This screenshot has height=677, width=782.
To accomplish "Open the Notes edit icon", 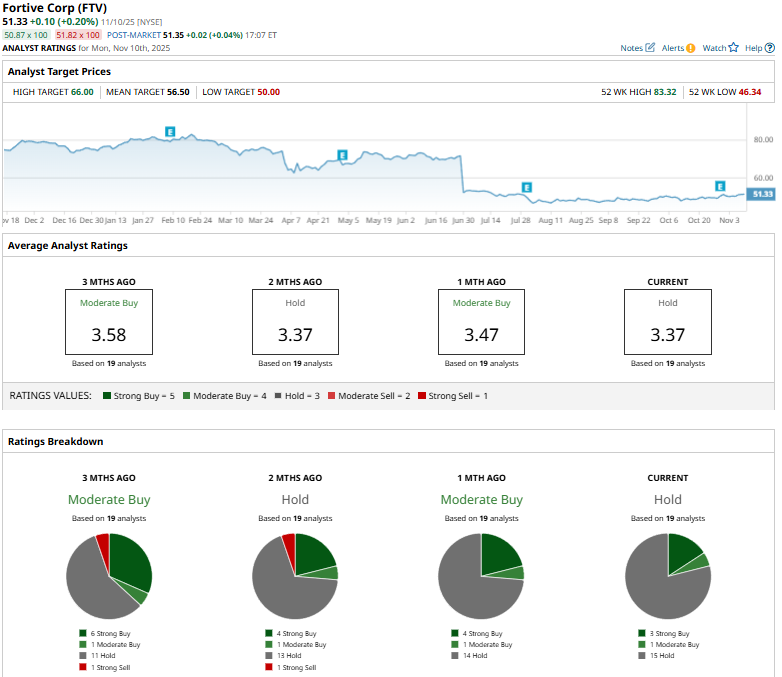I will coord(650,47).
